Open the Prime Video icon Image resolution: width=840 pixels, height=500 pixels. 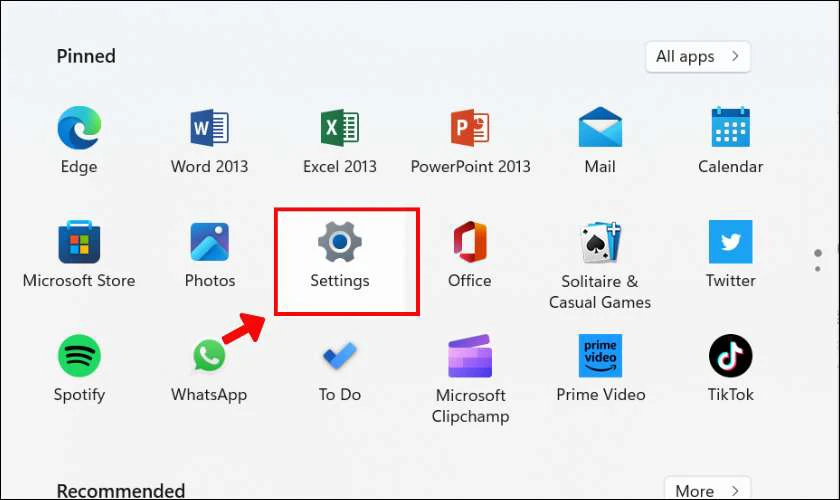[600, 356]
